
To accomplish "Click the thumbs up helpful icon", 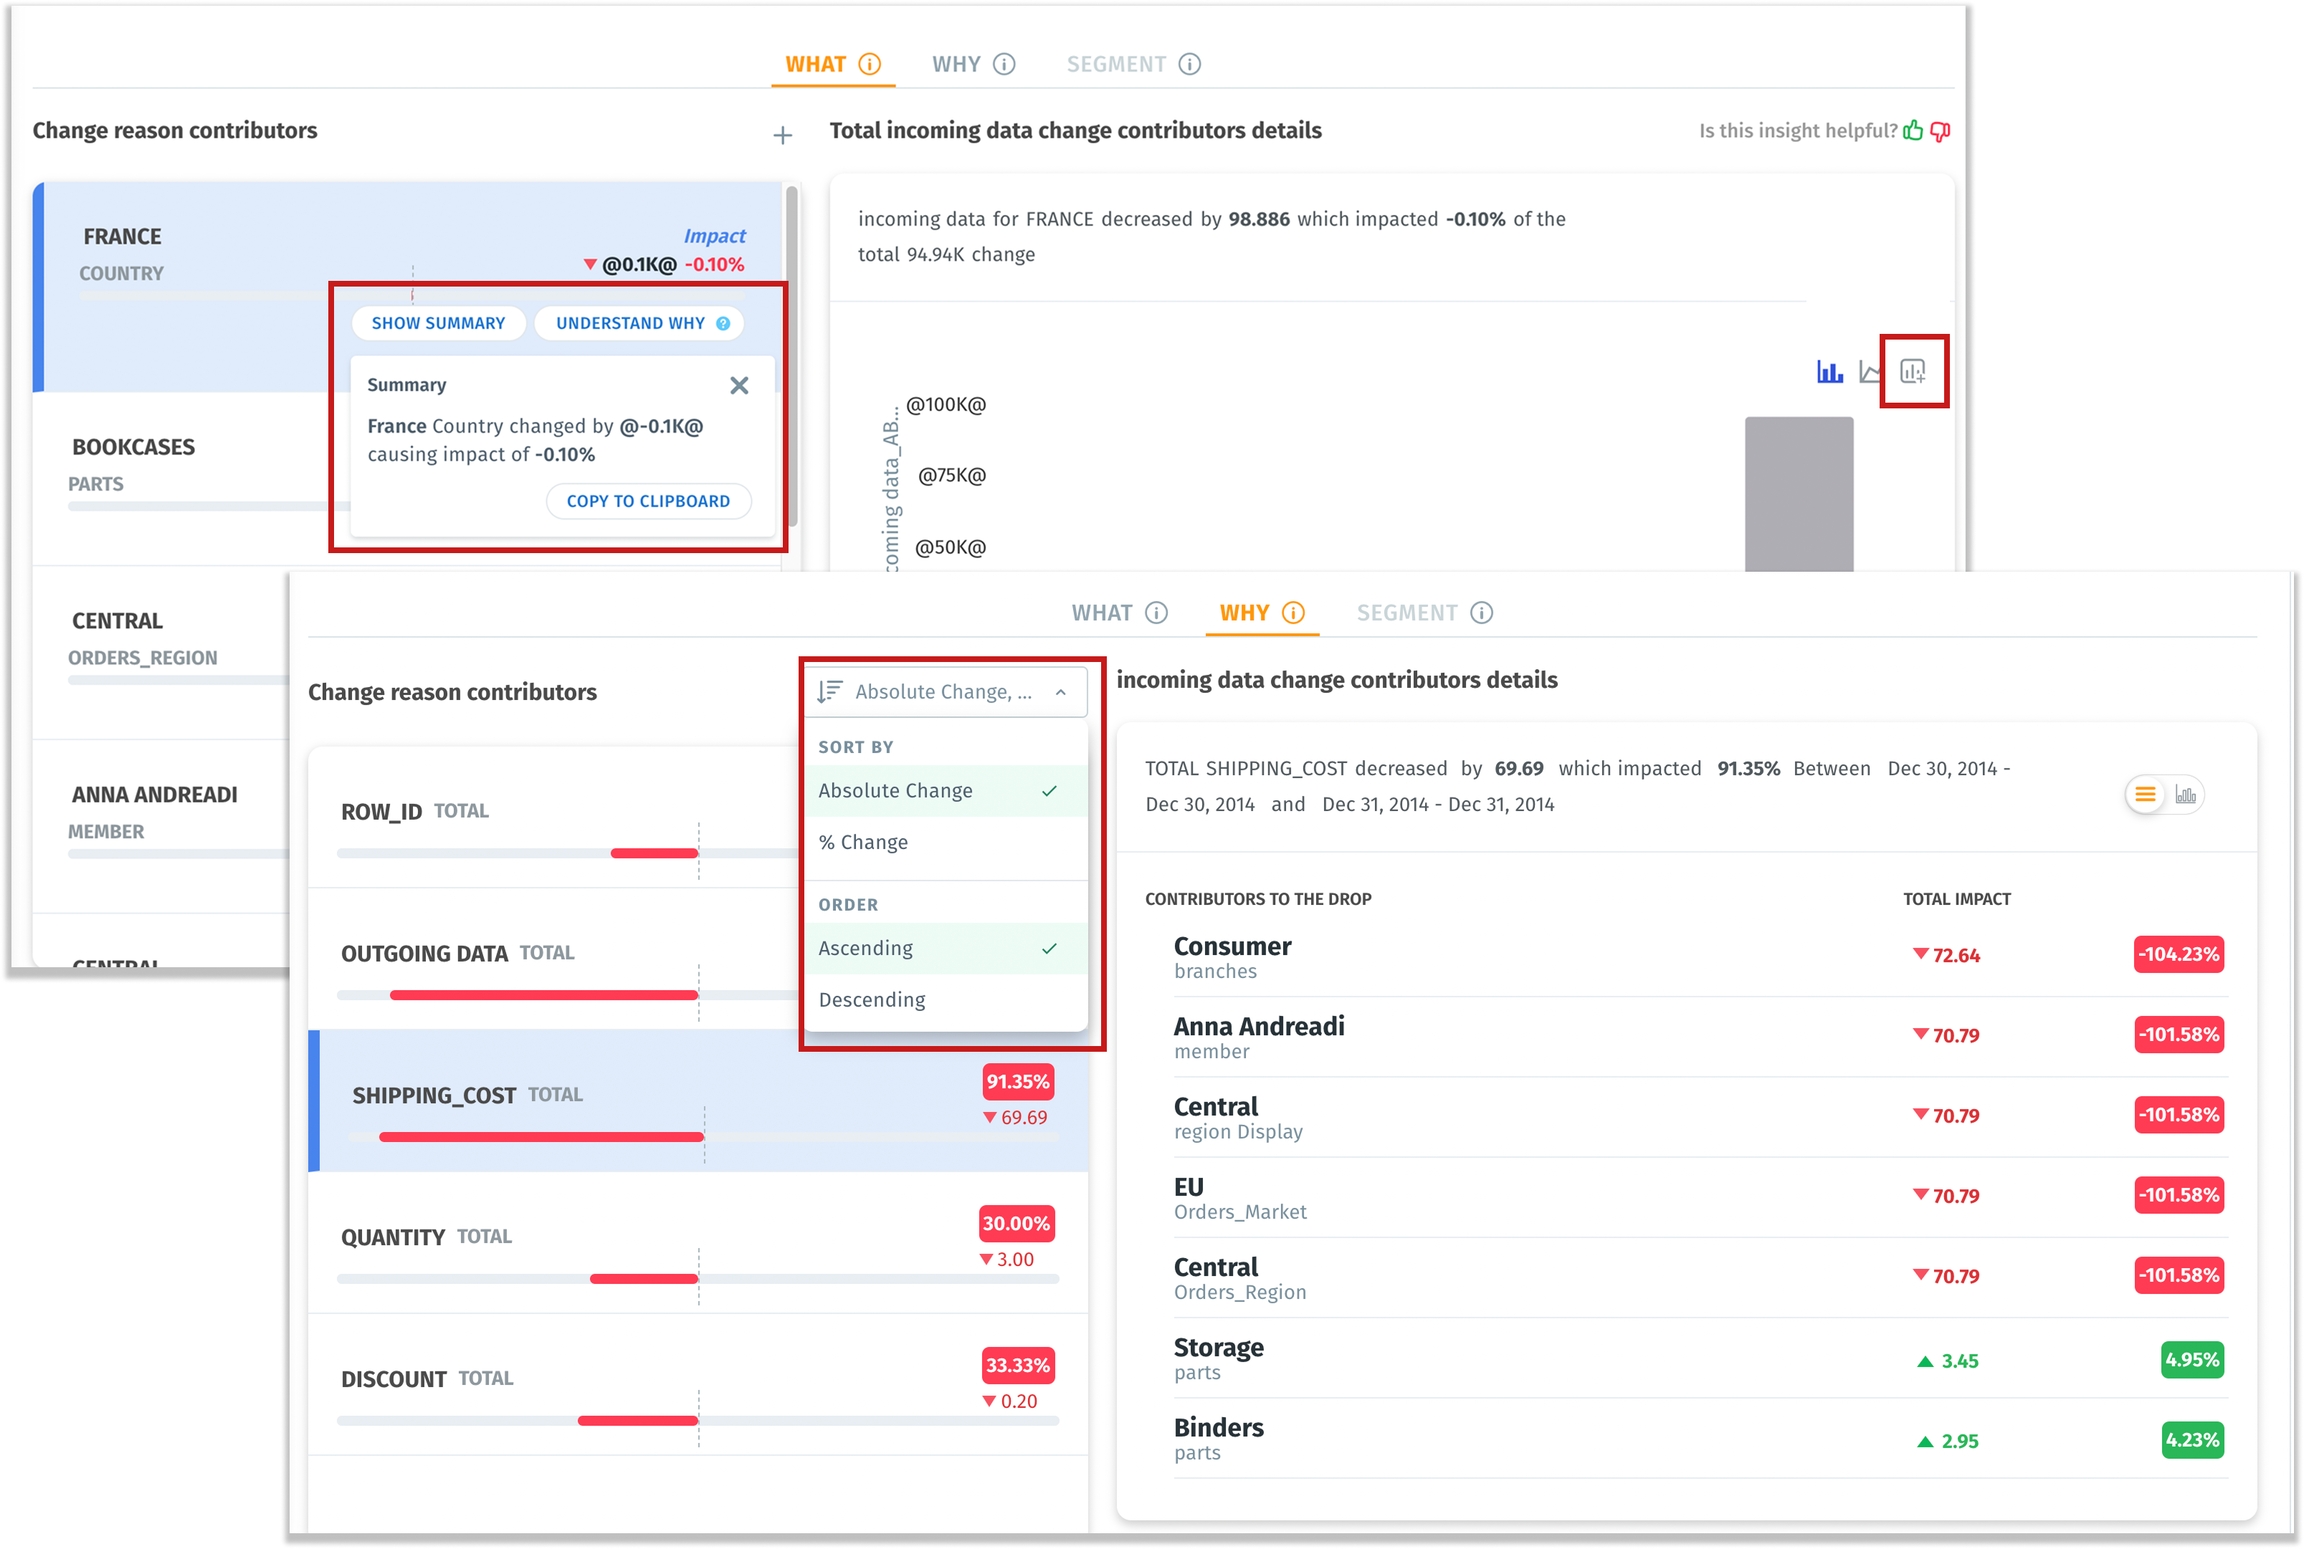I will pyautogui.click(x=1912, y=131).
